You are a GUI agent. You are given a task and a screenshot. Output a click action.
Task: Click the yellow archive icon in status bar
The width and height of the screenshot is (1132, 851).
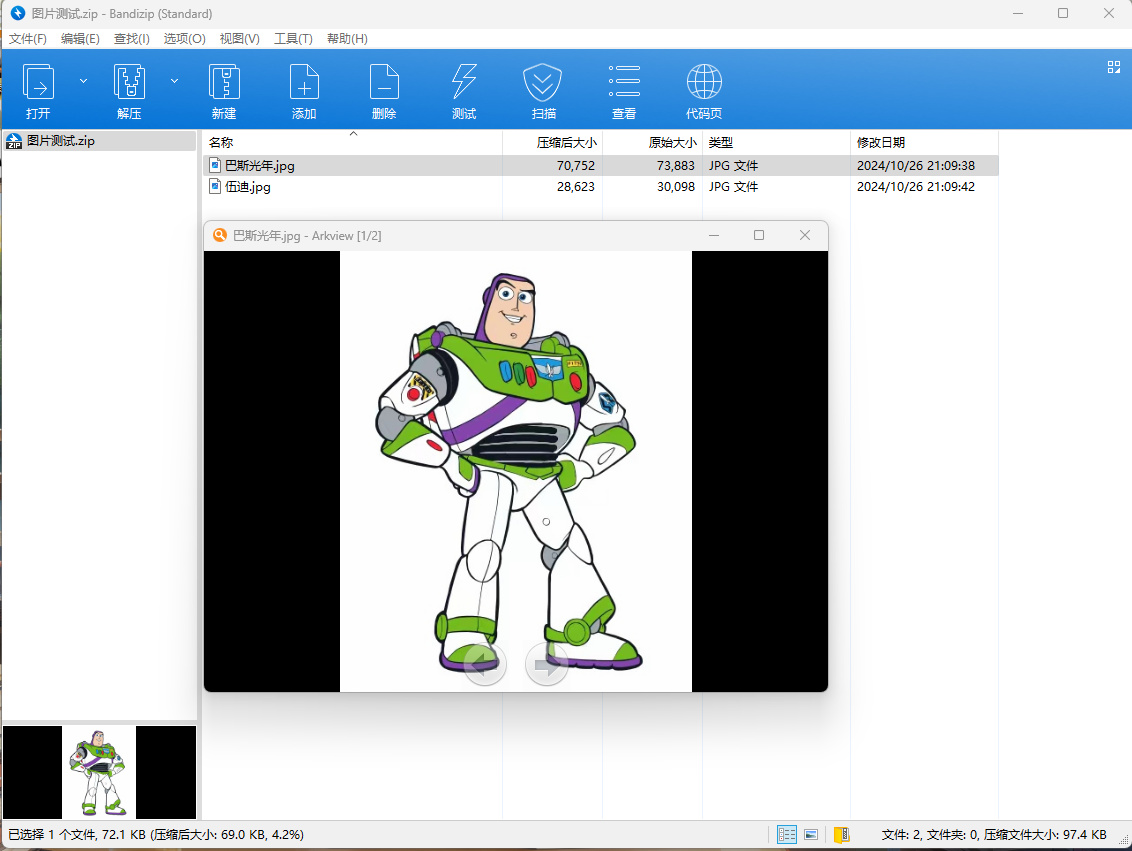pyautogui.click(x=841, y=834)
